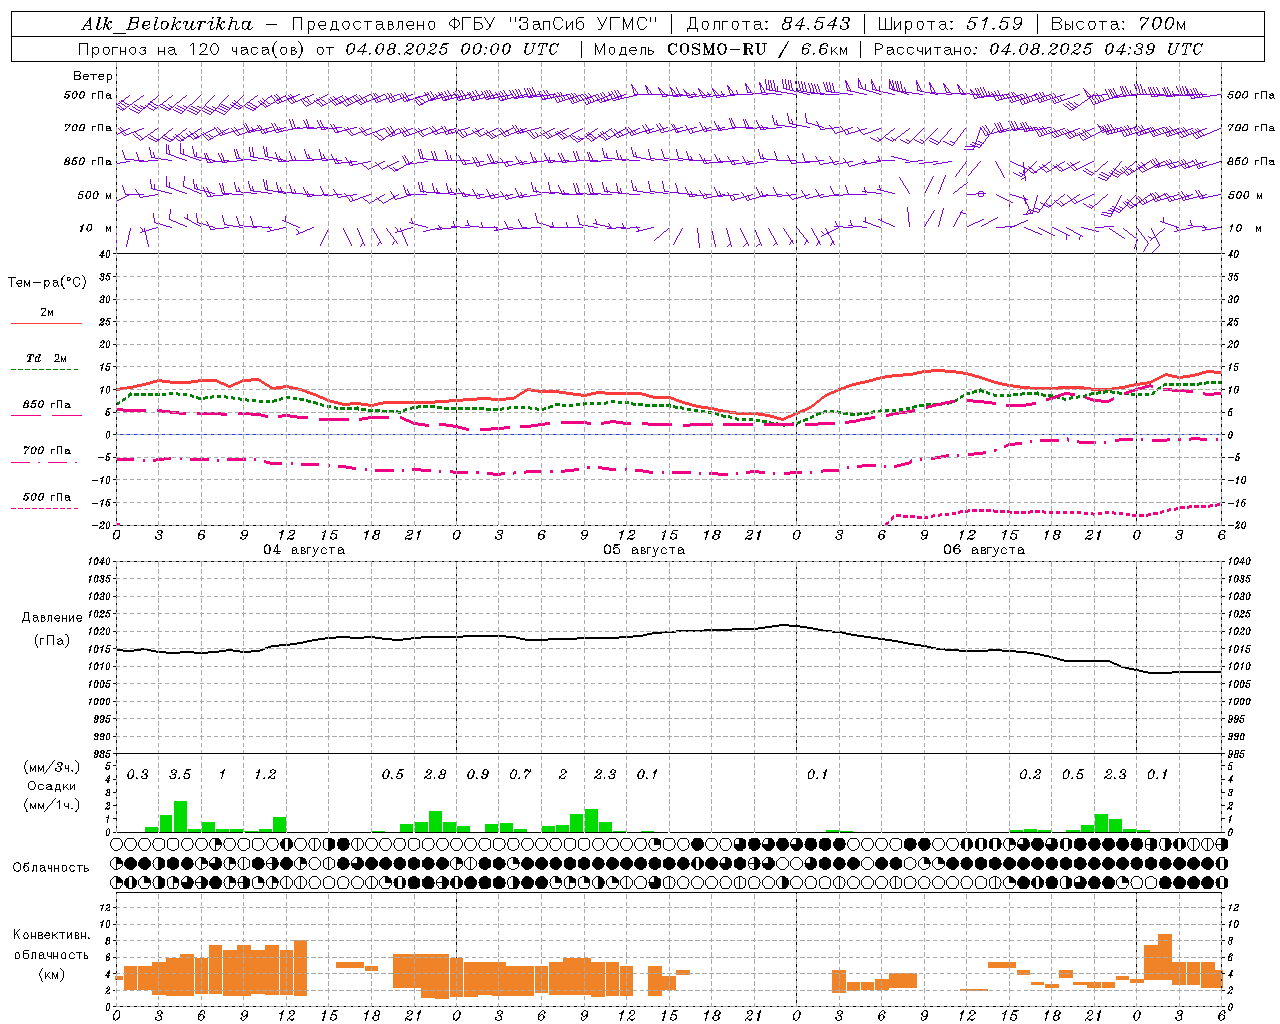The width and height of the screenshot is (1280, 1024).
Task: Click the station name Alk_Belokurikha in the header
Action: tap(168, 24)
